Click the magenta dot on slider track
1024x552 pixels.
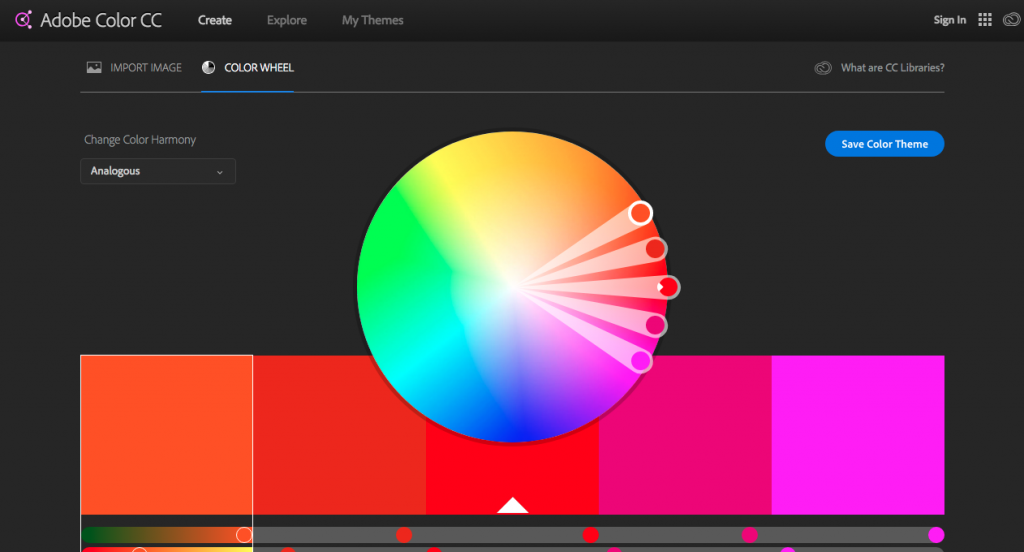click(x=936, y=535)
